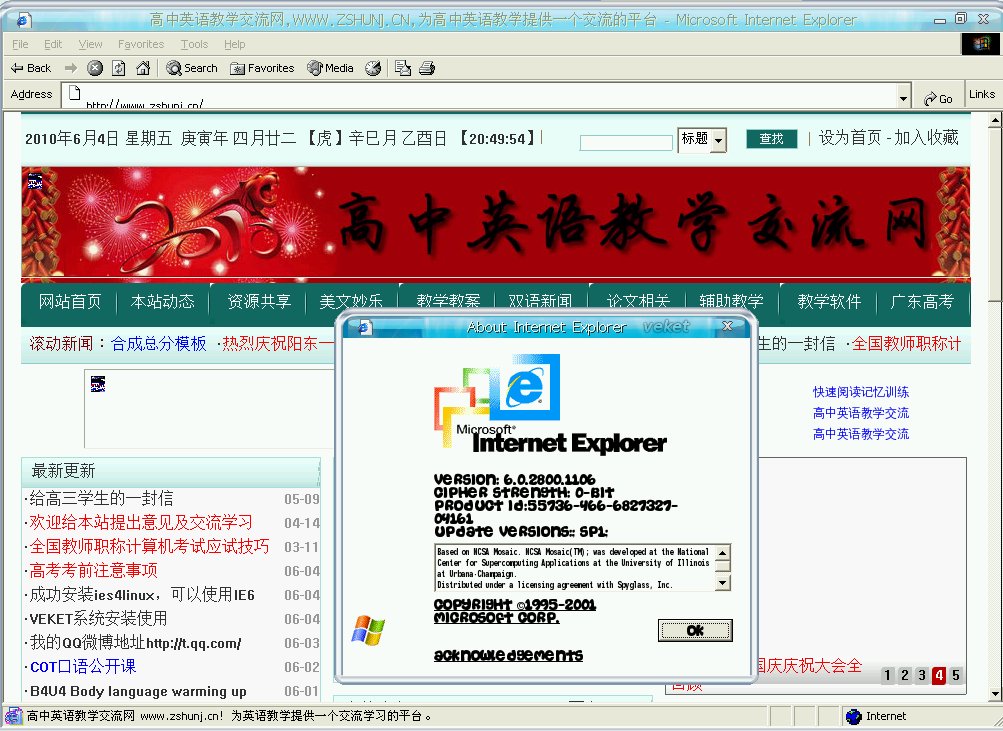Click the Links toolbar label
The width and height of the screenshot is (1003, 731).
coord(982,94)
